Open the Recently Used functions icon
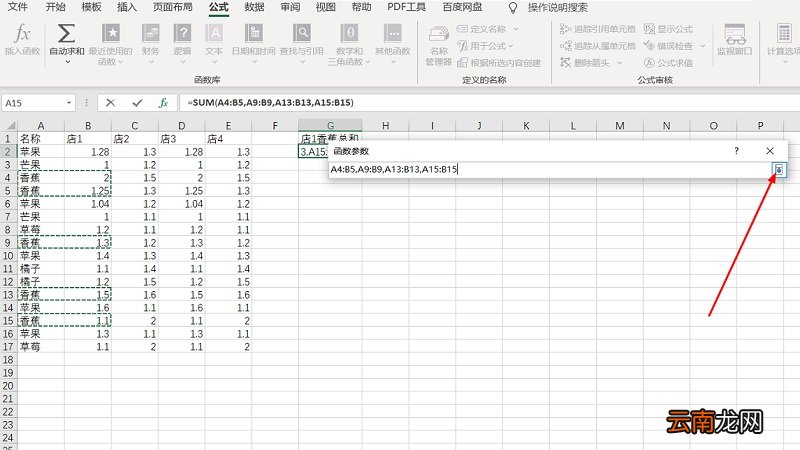 [x=111, y=33]
